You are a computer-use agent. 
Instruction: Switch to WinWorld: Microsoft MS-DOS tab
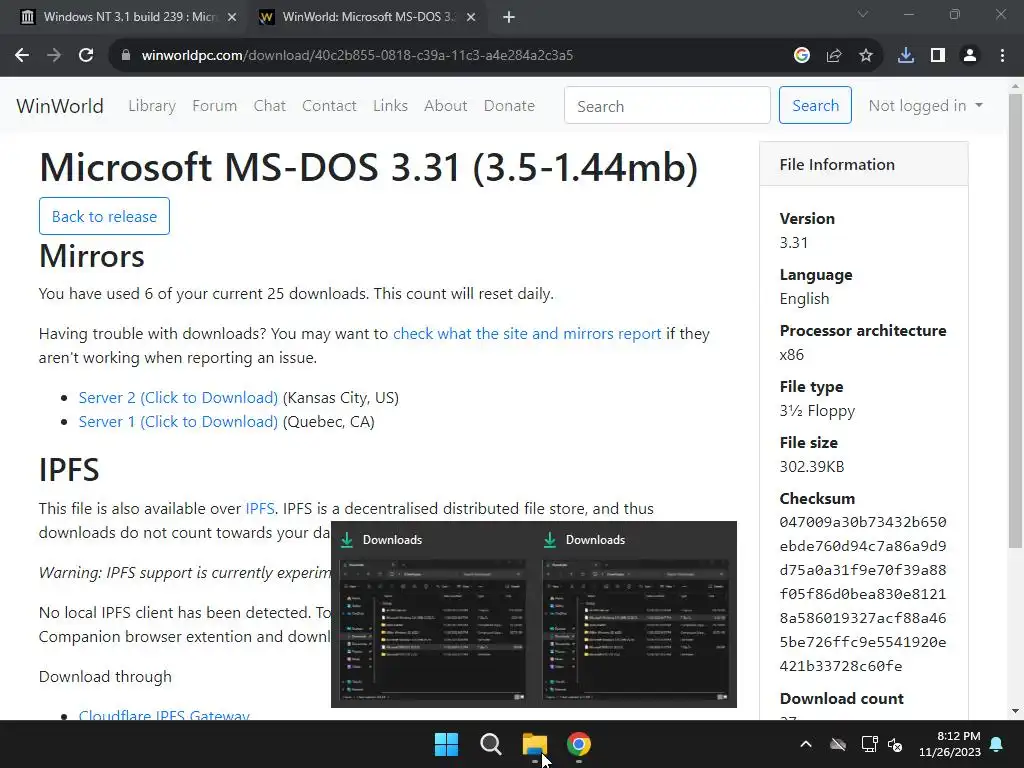tap(366, 17)
